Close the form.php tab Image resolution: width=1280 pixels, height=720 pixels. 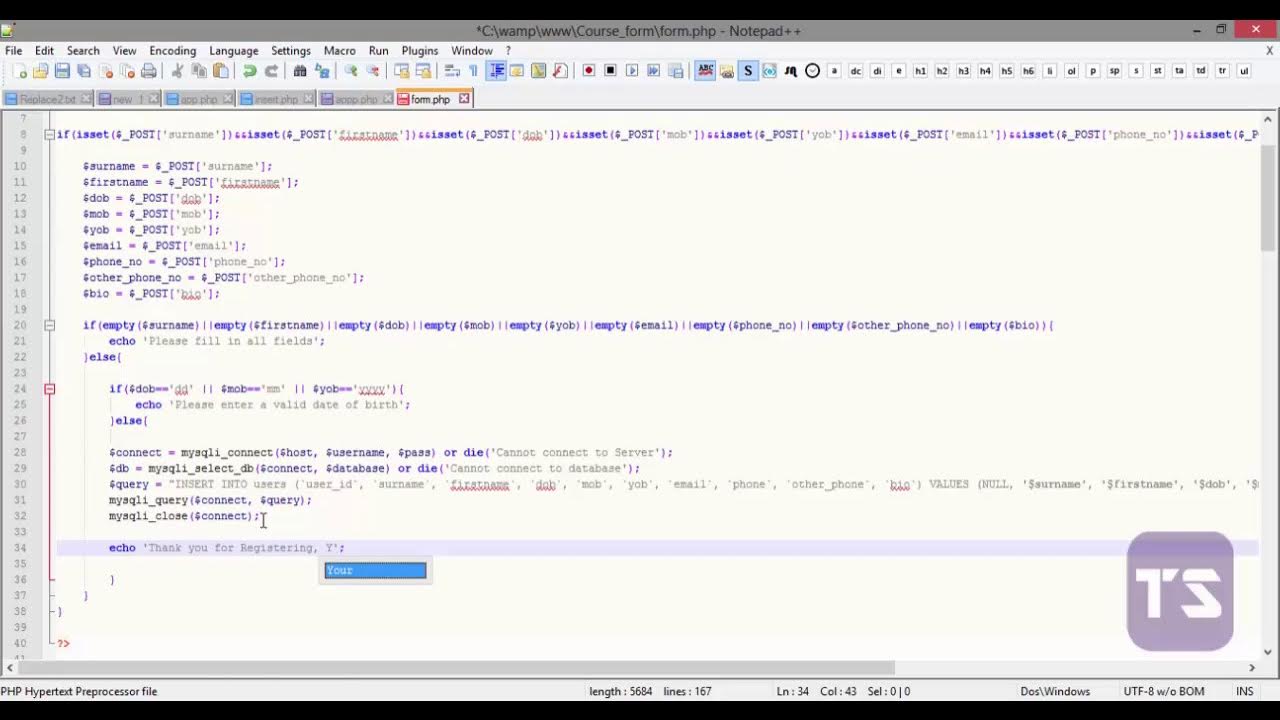463,98
